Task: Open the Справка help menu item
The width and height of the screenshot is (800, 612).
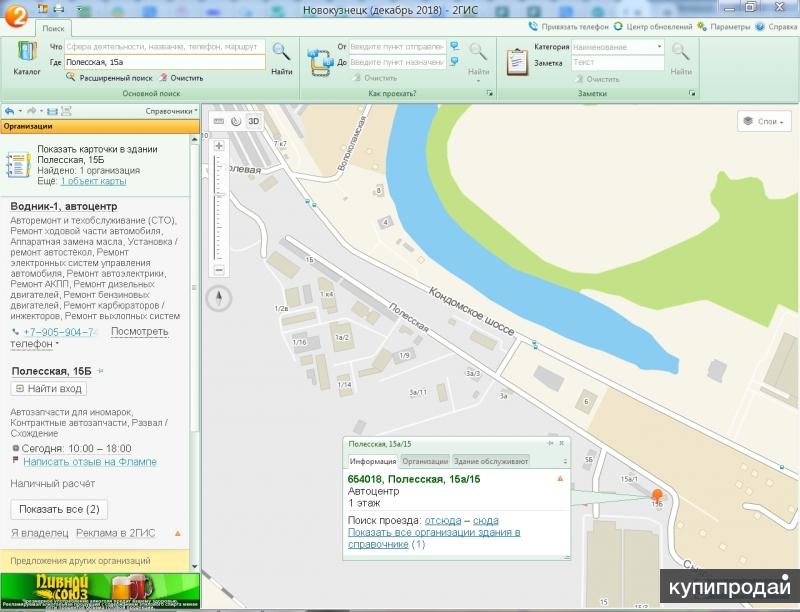Action: click(776, 27)
